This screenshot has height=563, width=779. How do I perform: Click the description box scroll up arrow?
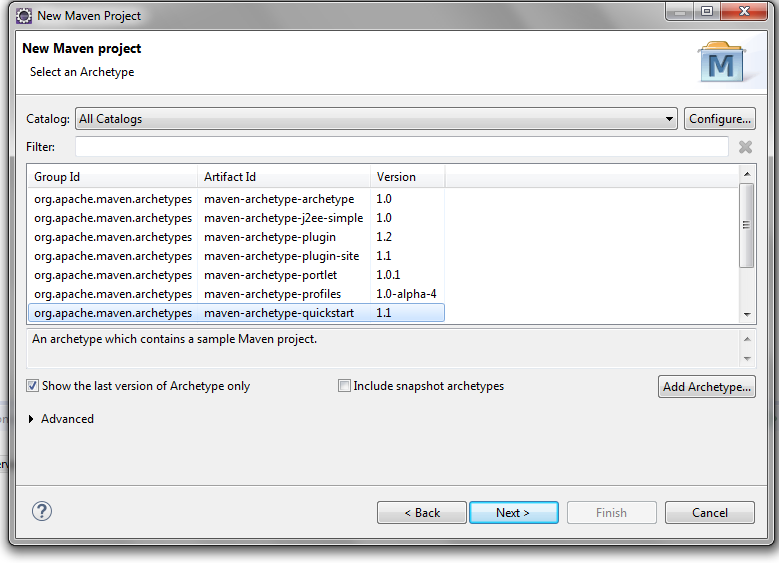coord(747,339)
